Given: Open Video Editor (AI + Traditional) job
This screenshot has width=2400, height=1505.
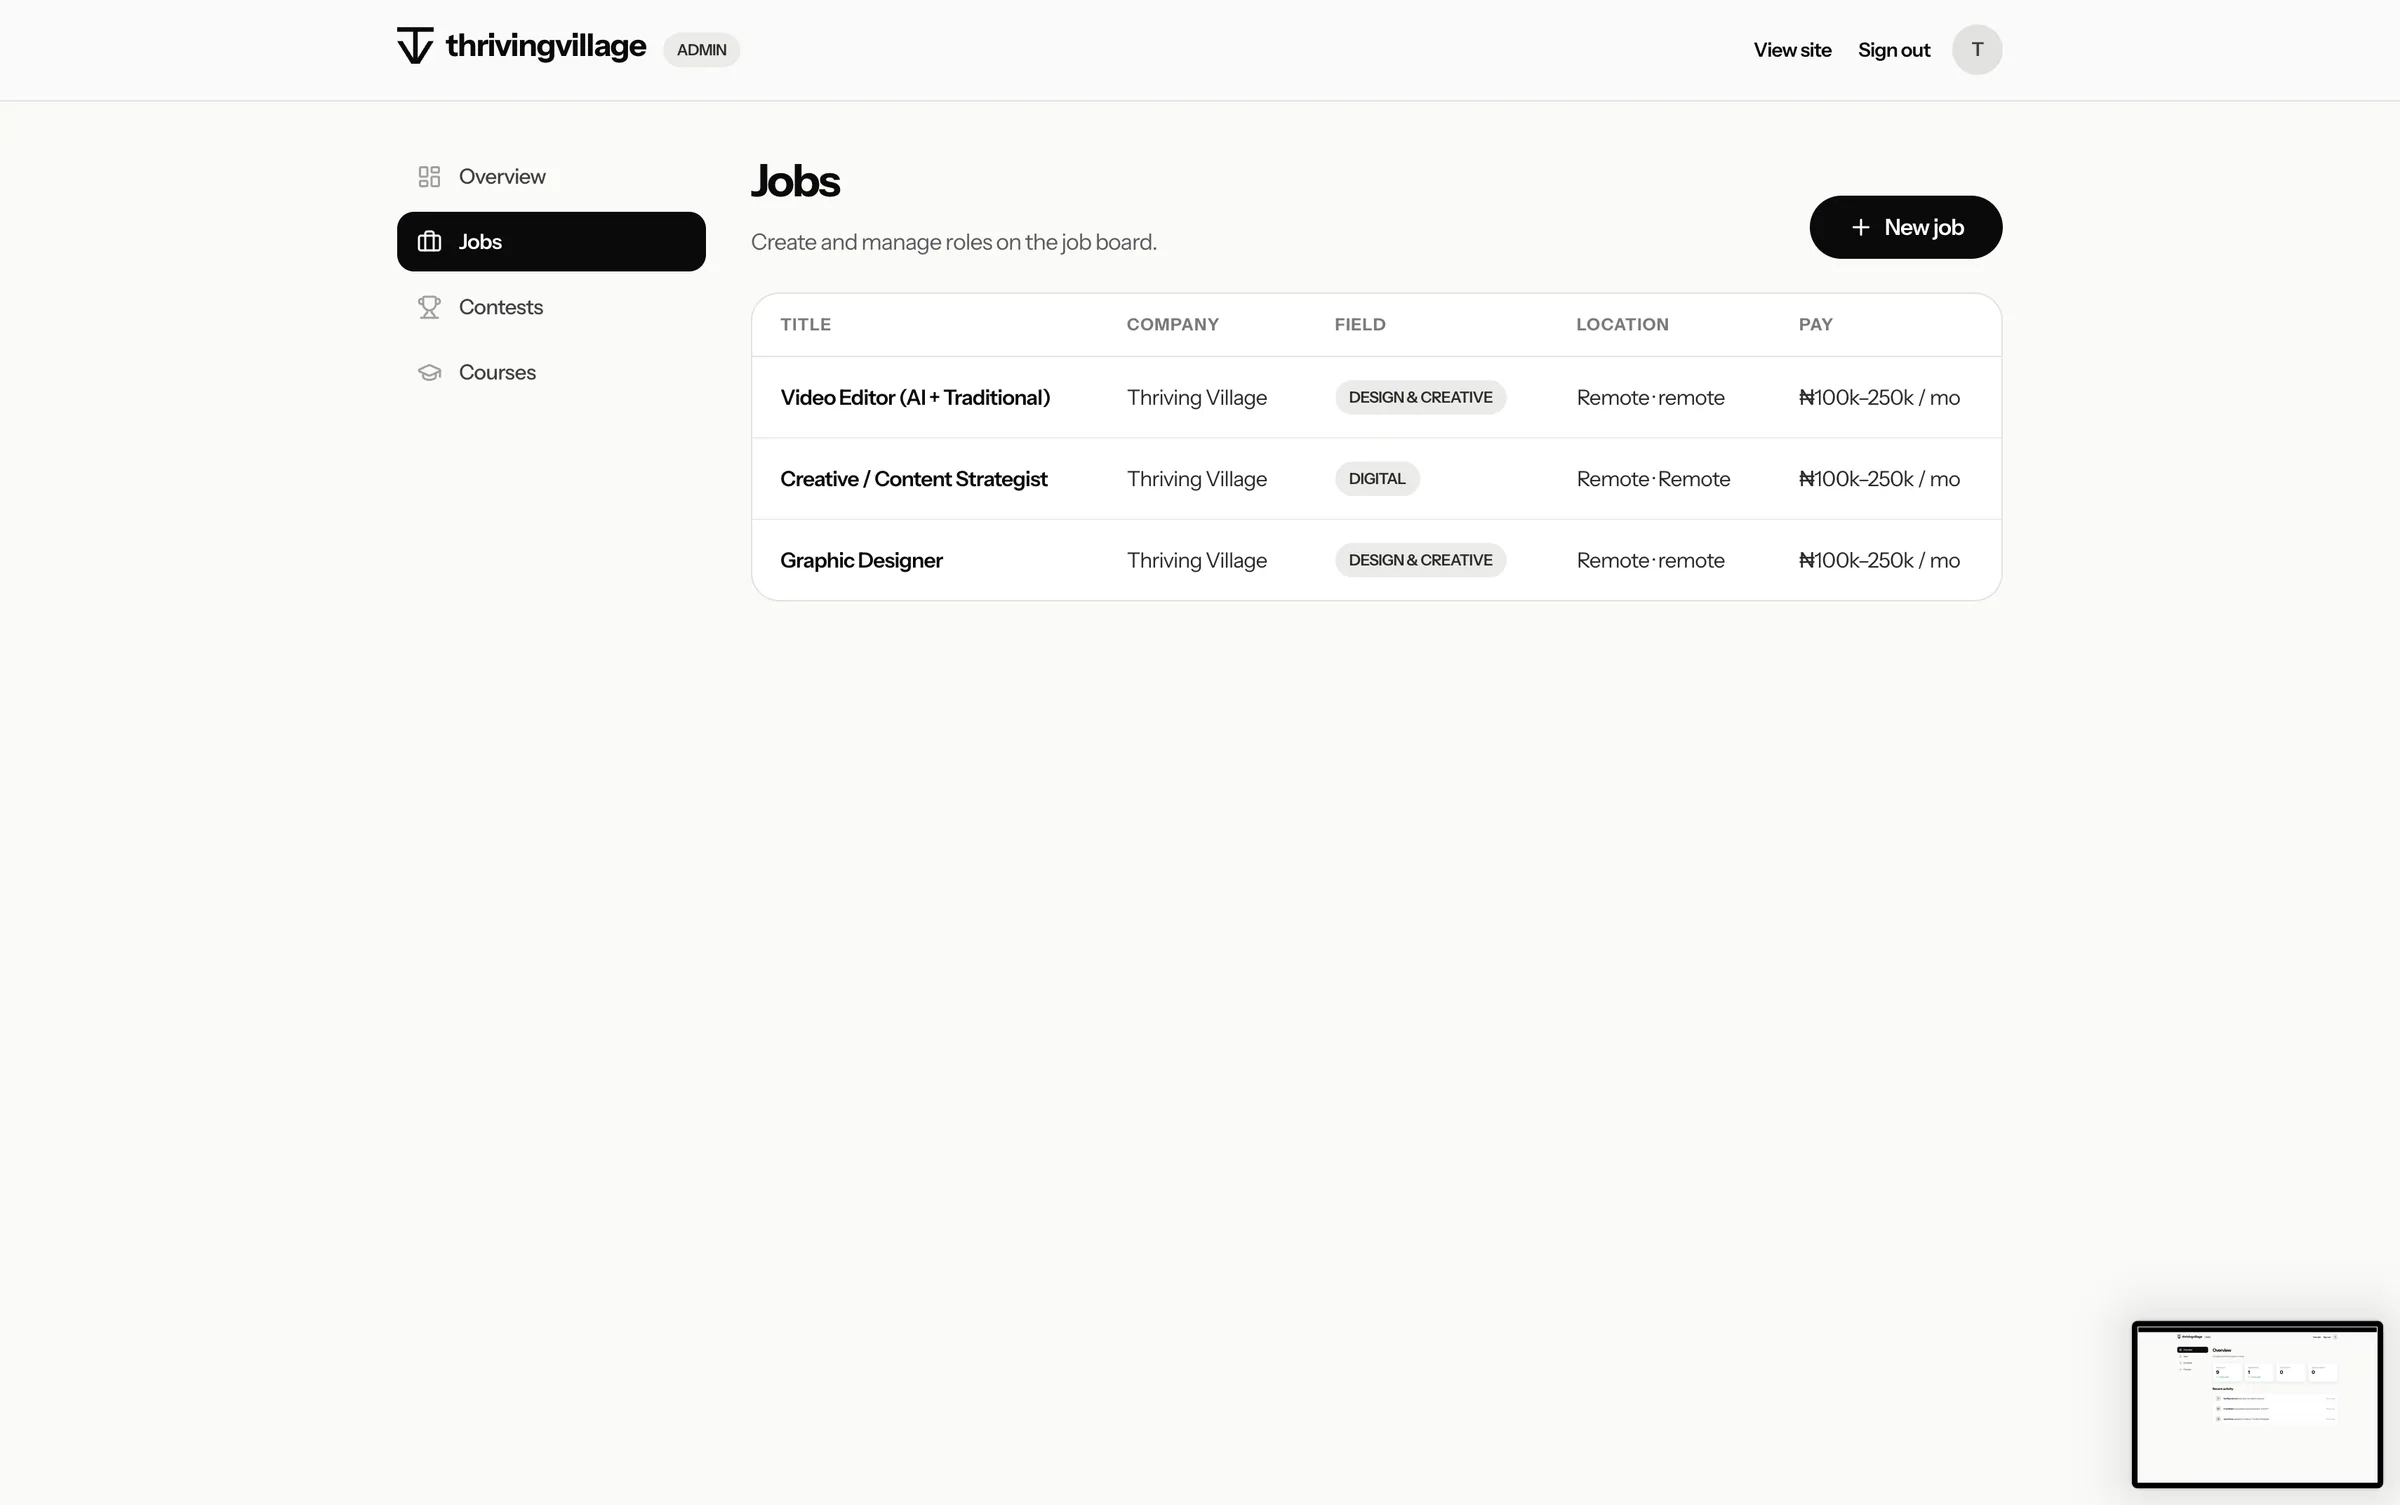Looking at the screenshot, I should (915, 397).
